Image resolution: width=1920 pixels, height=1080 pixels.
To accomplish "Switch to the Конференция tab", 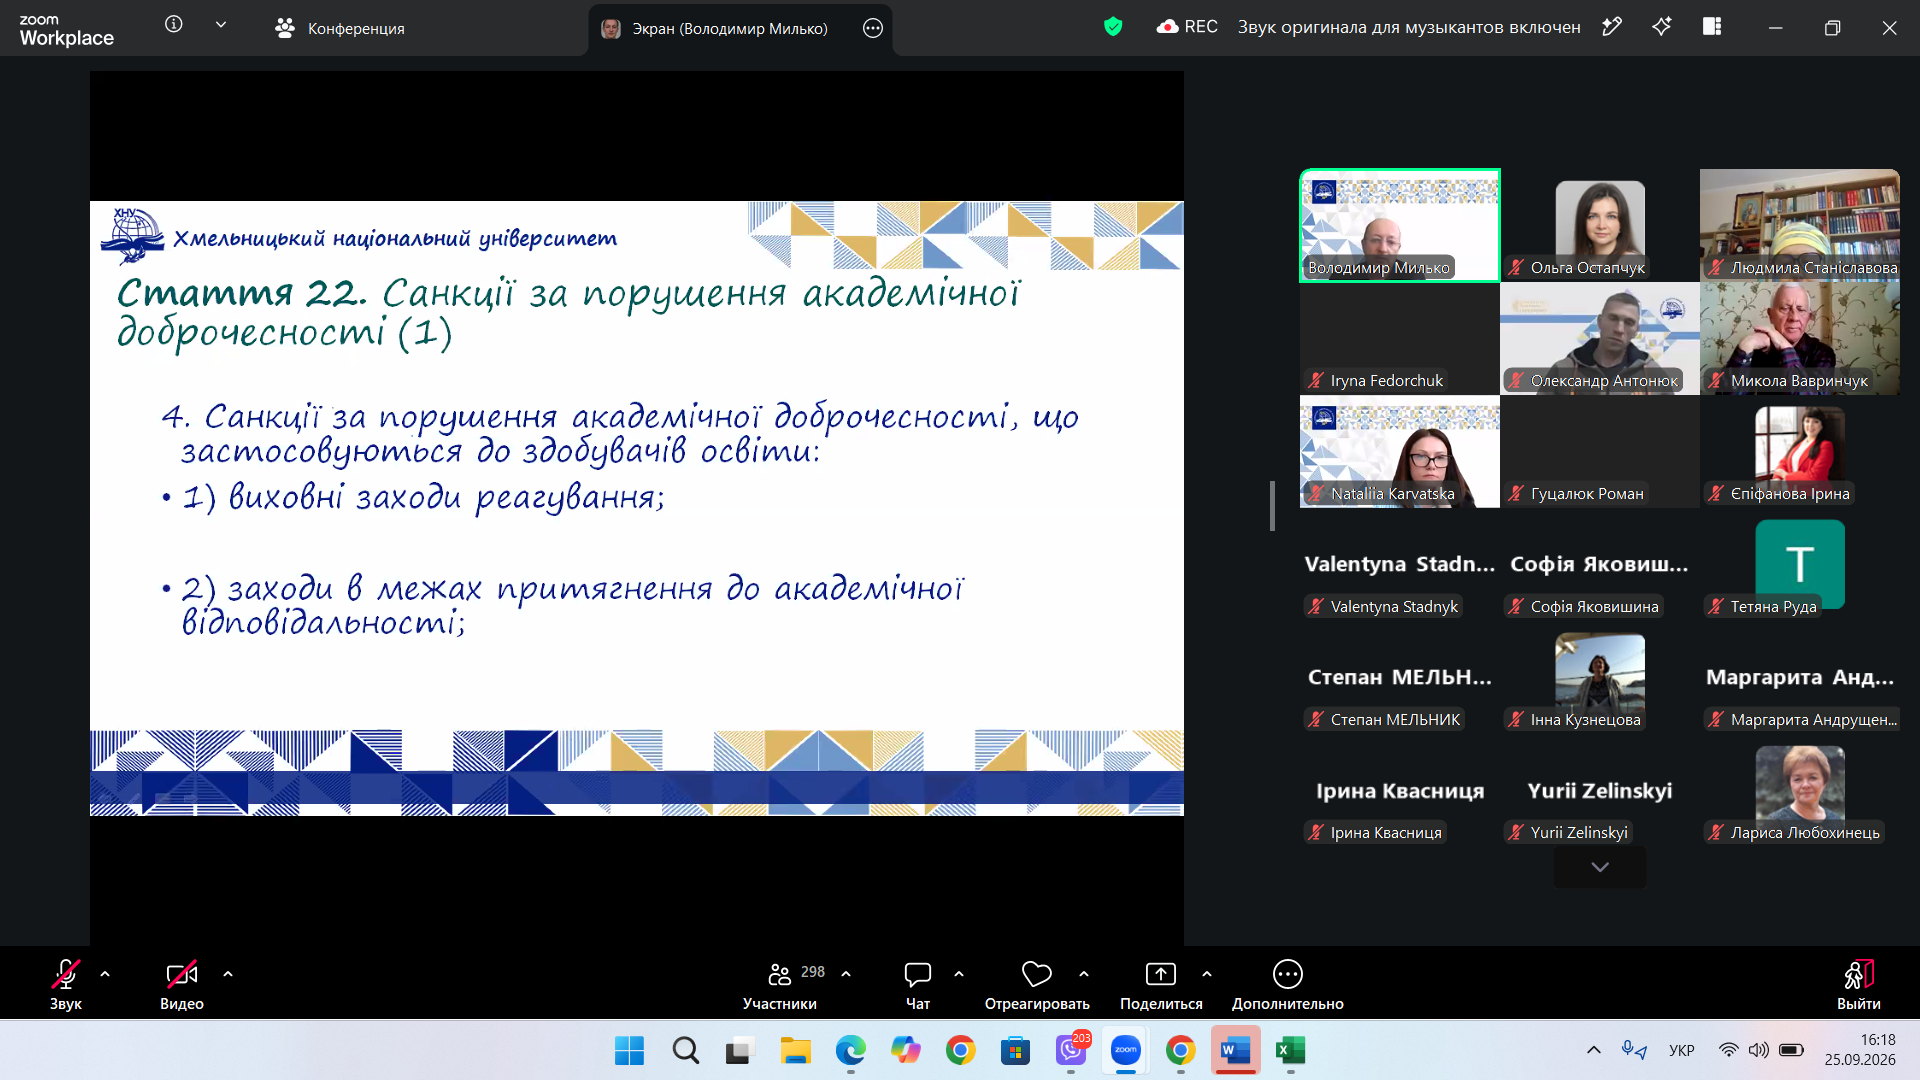I will tap(340, 28).
